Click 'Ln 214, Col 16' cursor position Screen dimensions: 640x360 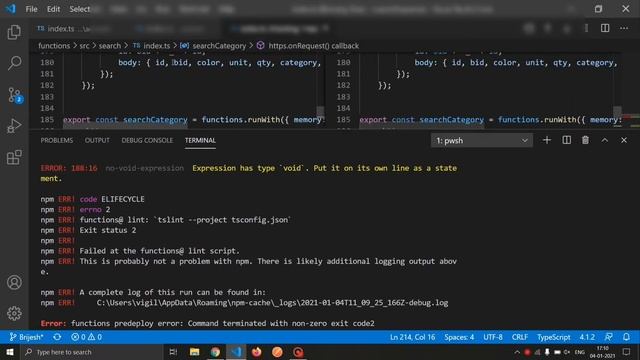(x=413, y=337)
